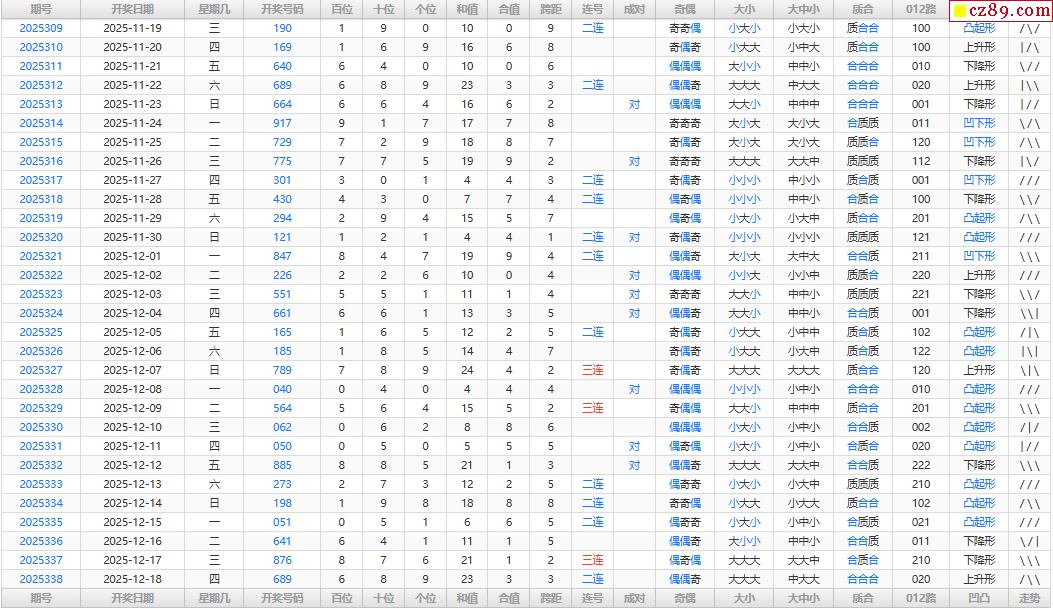
Task: Click 对 in row 2025332
Action: coord(635,465)
